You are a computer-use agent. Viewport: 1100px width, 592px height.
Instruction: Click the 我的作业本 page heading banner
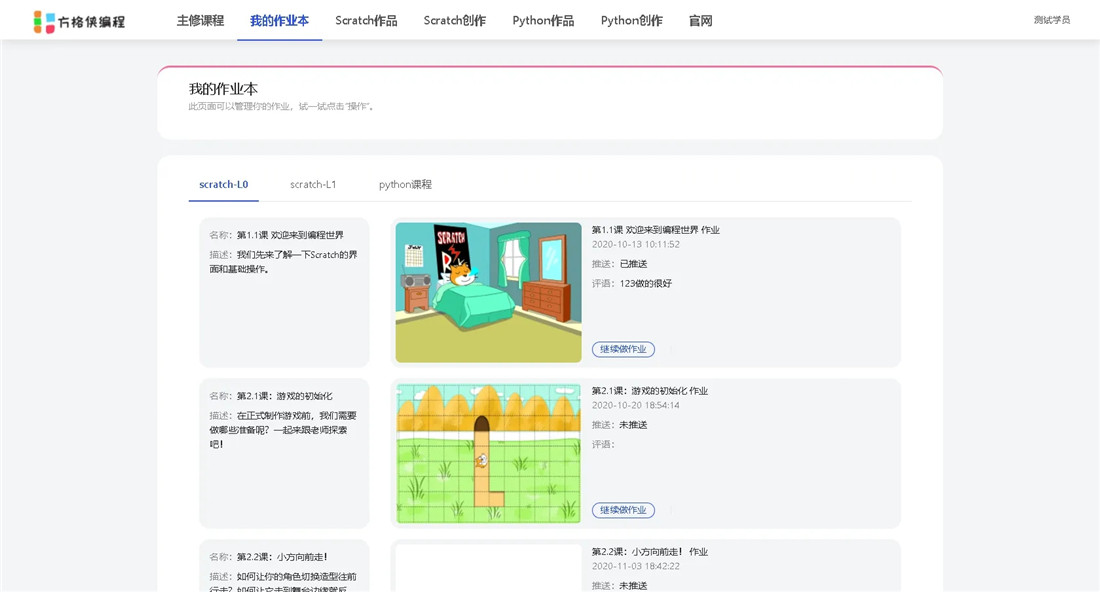[548, 100]
